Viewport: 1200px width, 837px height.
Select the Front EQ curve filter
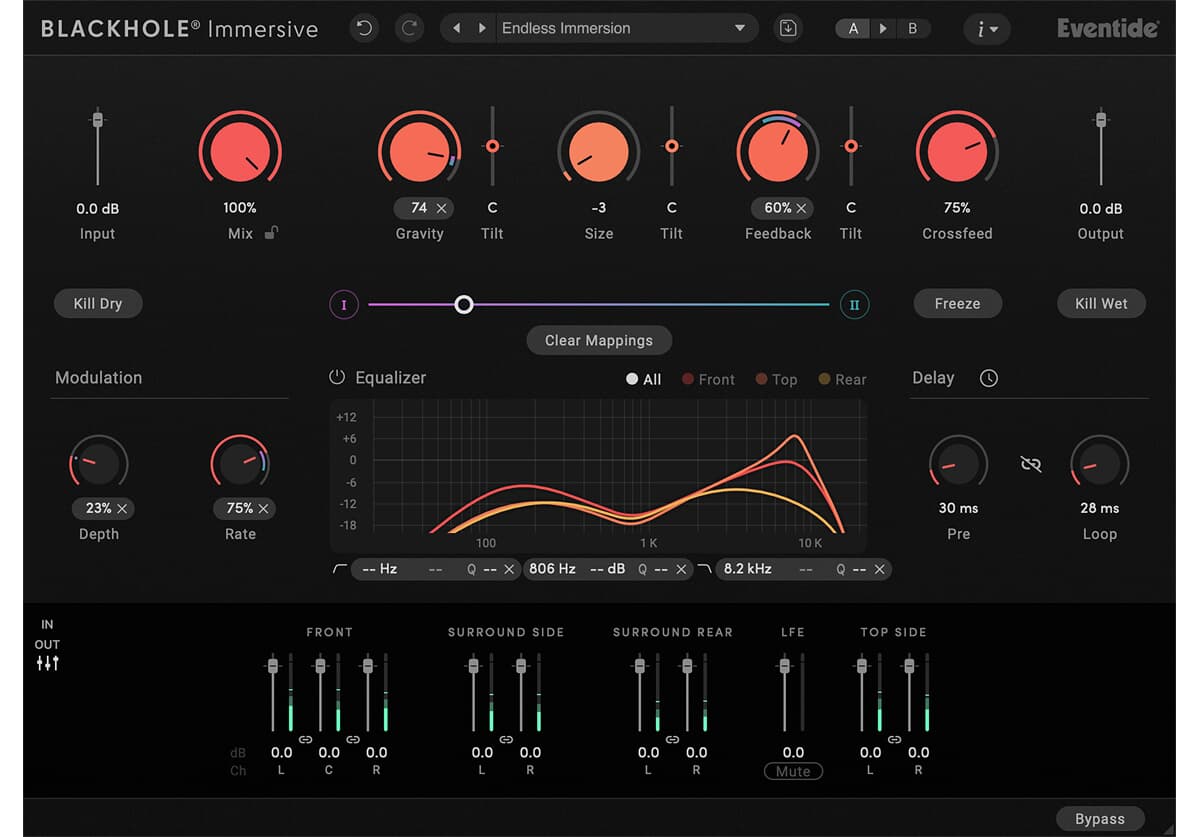tap(708, 379)
